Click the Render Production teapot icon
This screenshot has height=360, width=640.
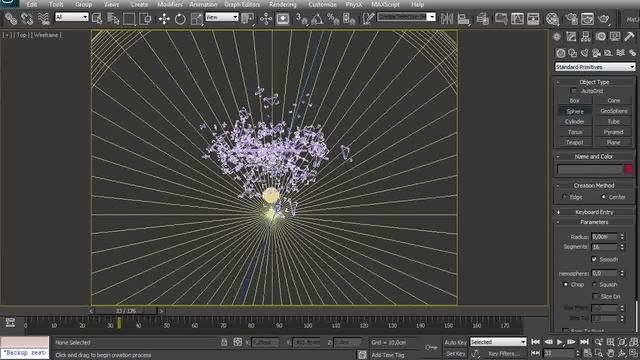point(604,19)
